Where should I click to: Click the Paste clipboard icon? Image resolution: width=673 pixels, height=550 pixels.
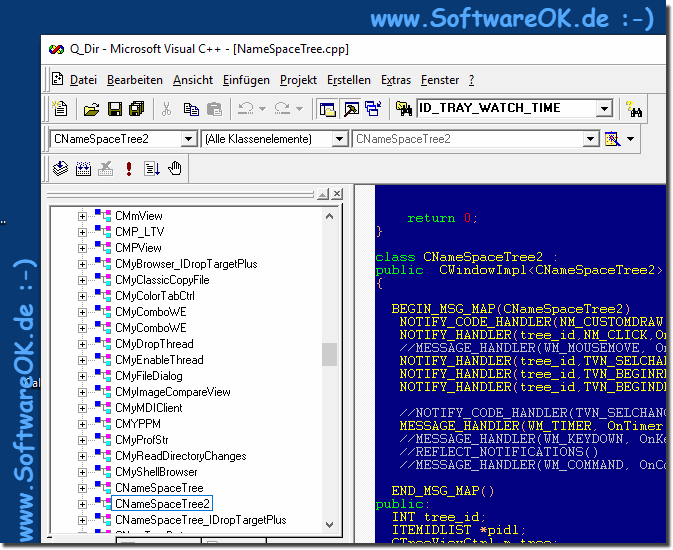tap(214, 109)
